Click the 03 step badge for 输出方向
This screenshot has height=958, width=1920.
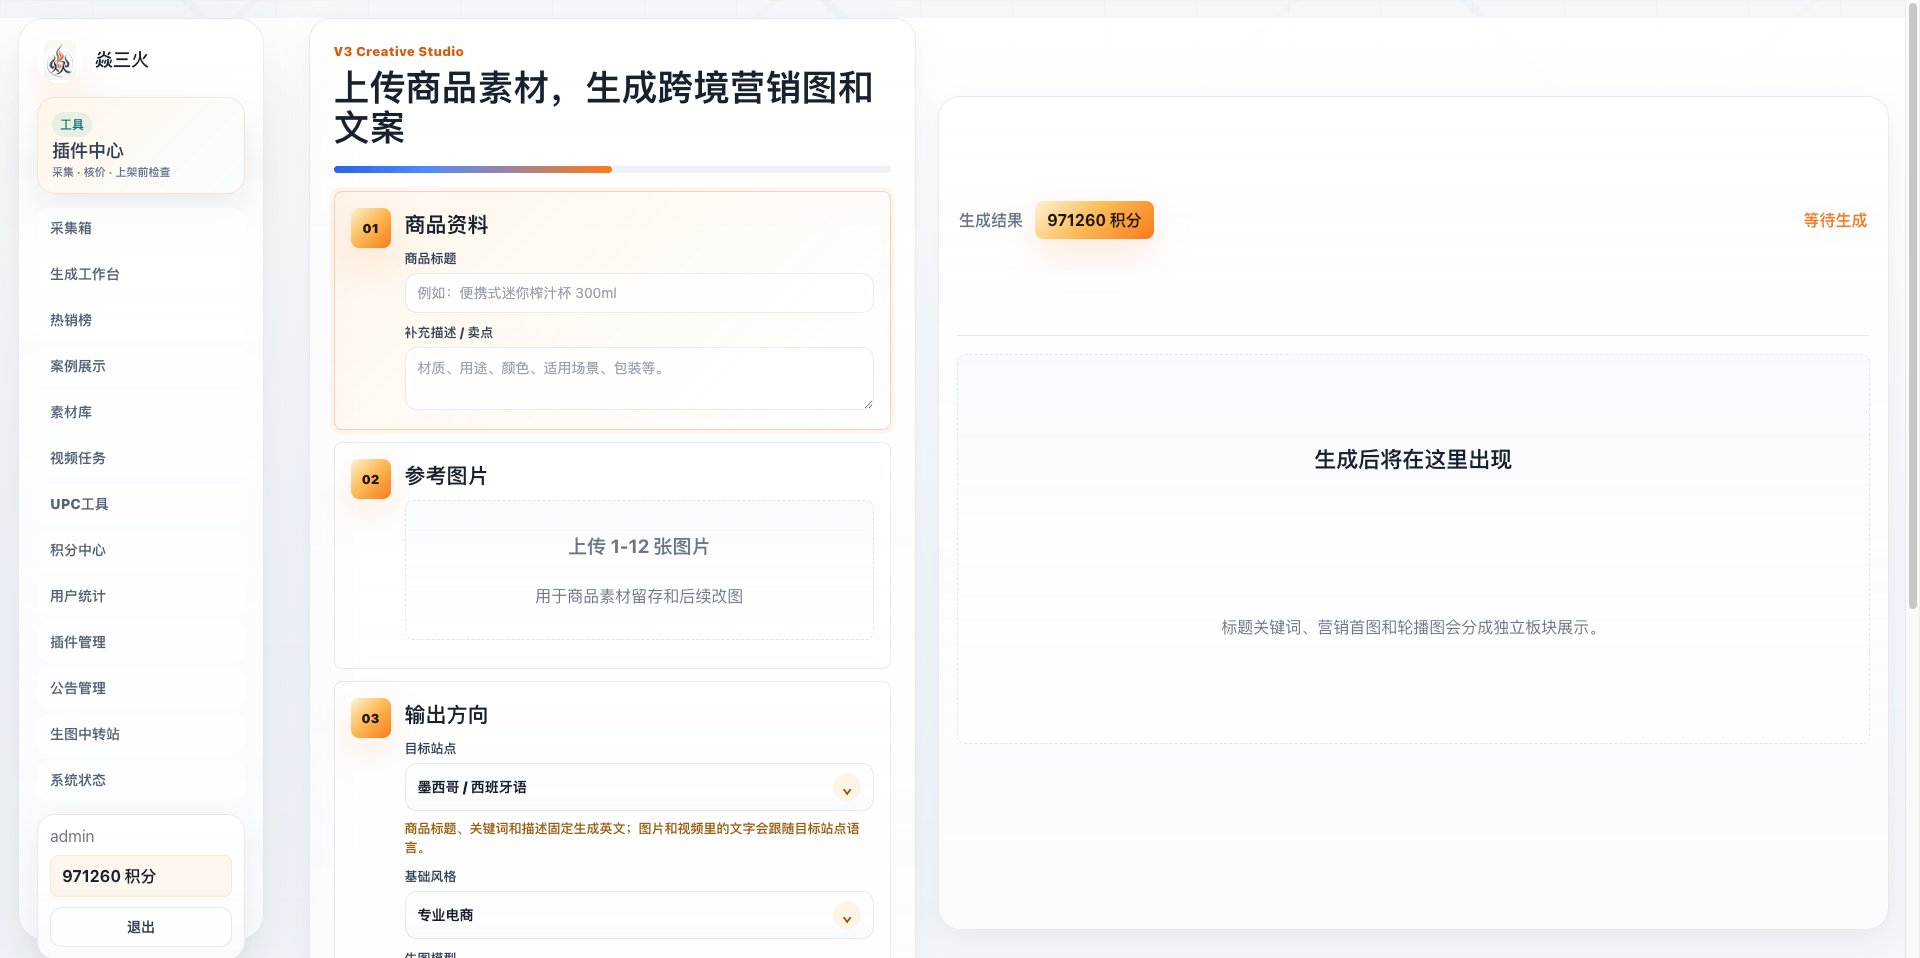click(x=371, y=718)
